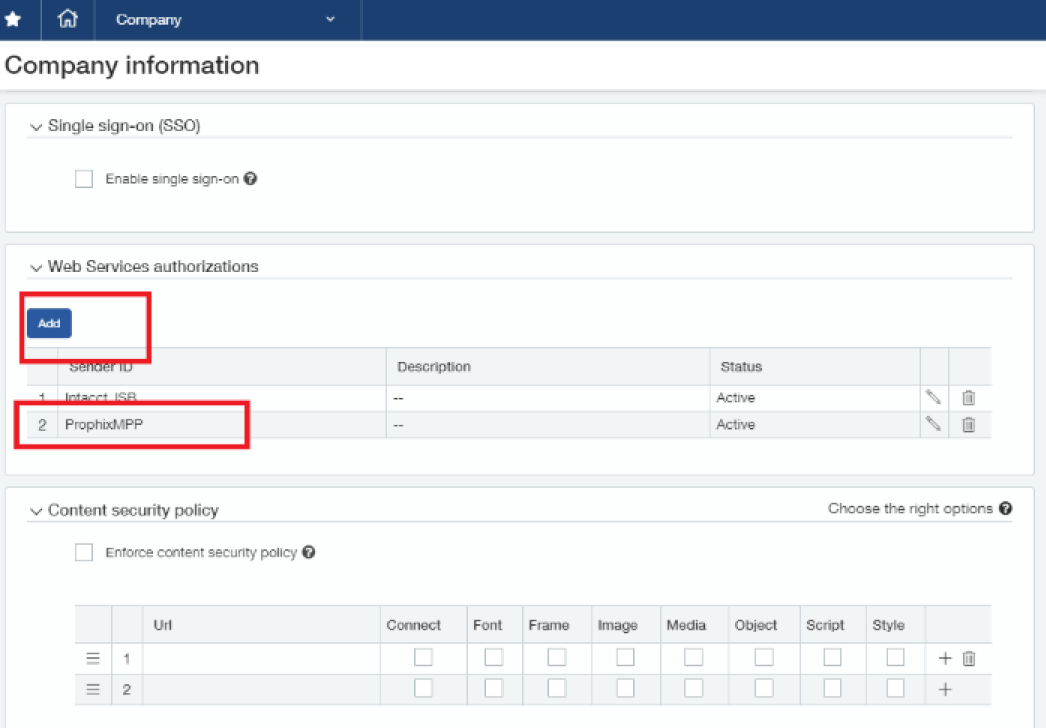This screenshot has width=1046, height=728.
Task: Edit the Intacct_ISB sender row pencil
Action: (x=933, y=398)
